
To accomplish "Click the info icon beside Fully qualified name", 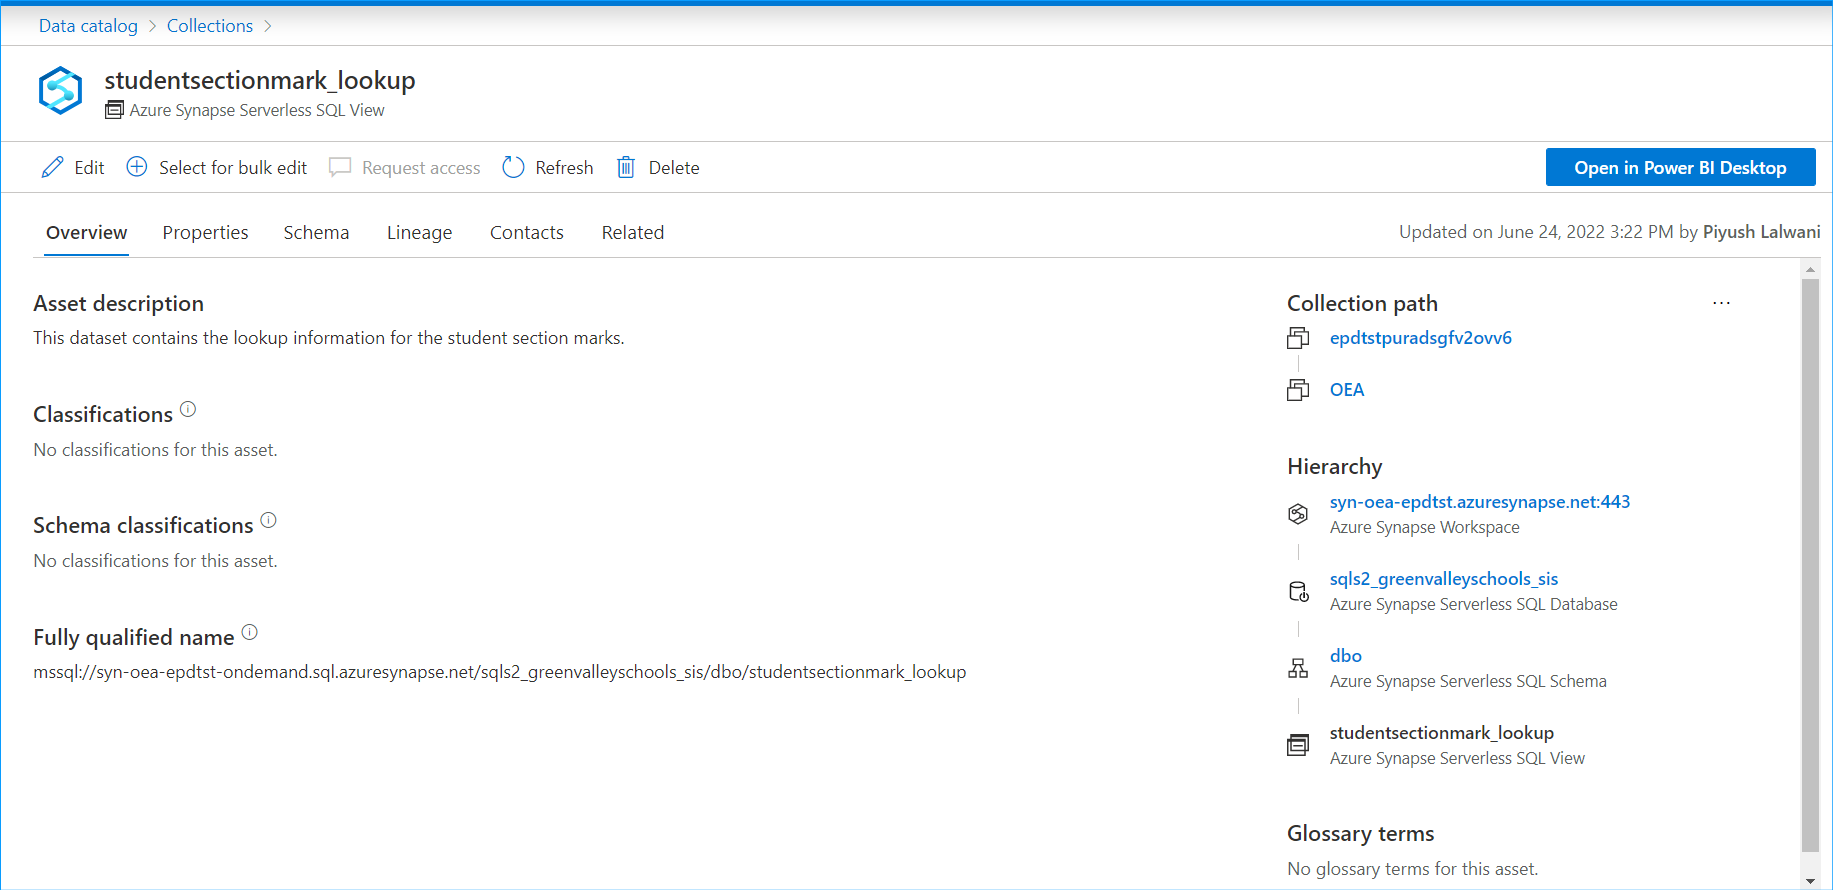I will click(250, 632).
